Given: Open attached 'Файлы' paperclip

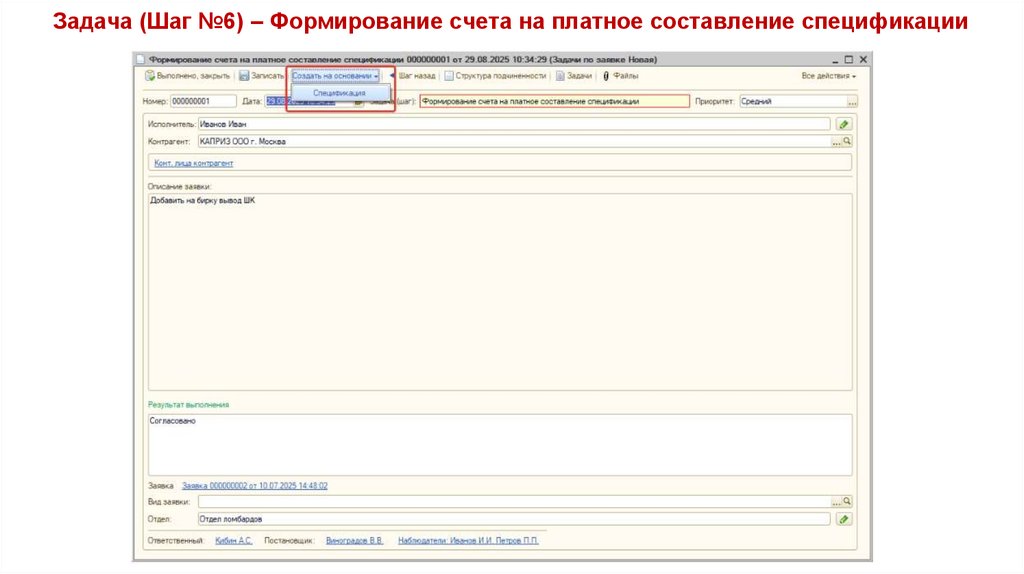Looking at the screenshot, I should tap(620, 76).
